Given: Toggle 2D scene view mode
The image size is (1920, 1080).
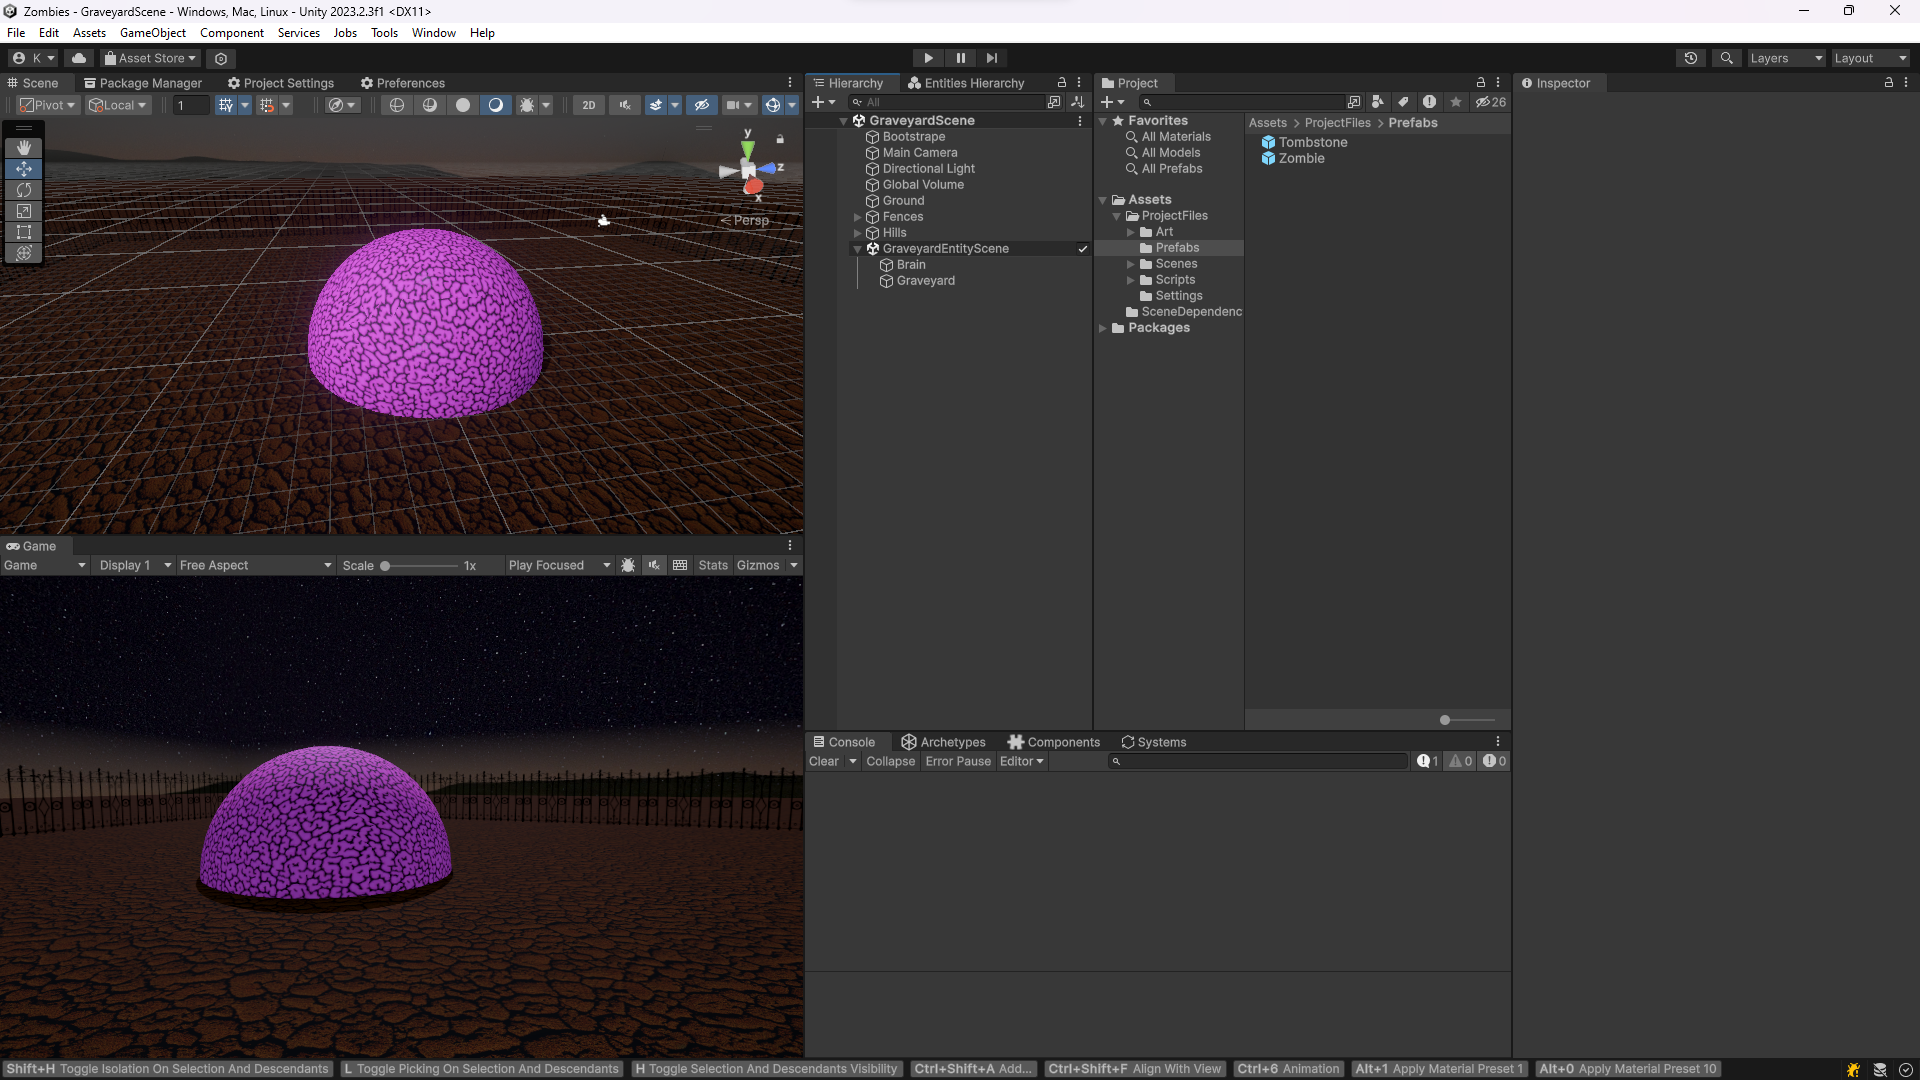Looking at the screenshot, I should pyautogui.click(x=589, y=105).
